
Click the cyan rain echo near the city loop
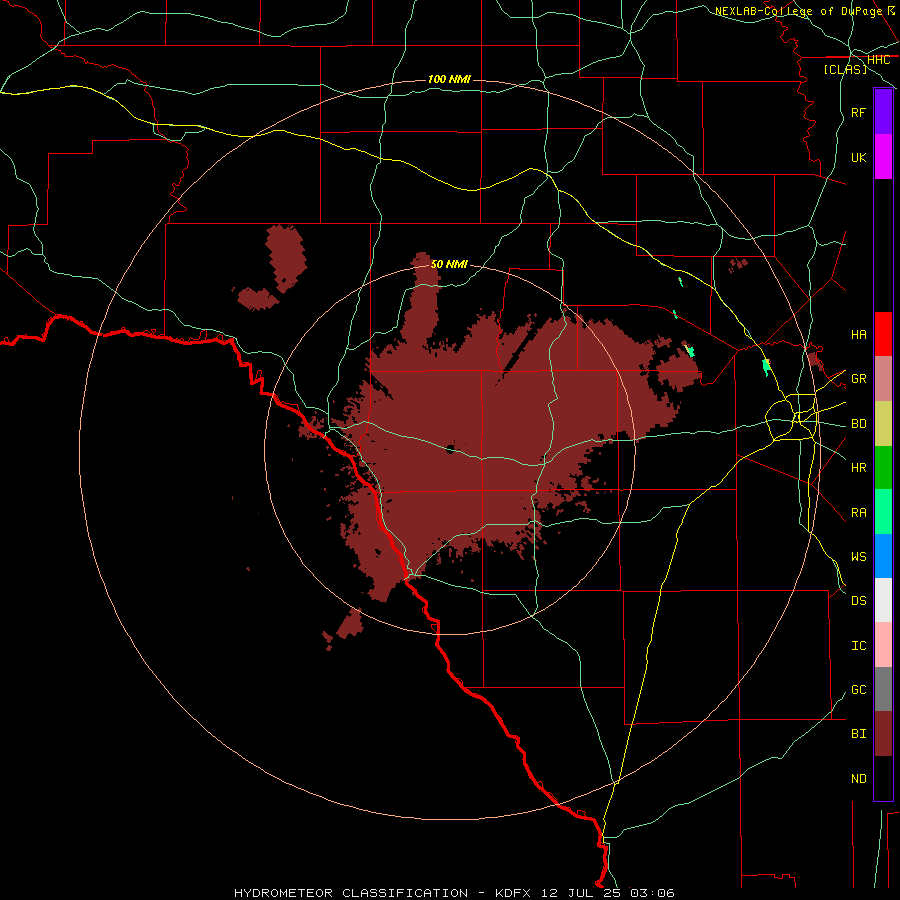(x=766, y=367)
